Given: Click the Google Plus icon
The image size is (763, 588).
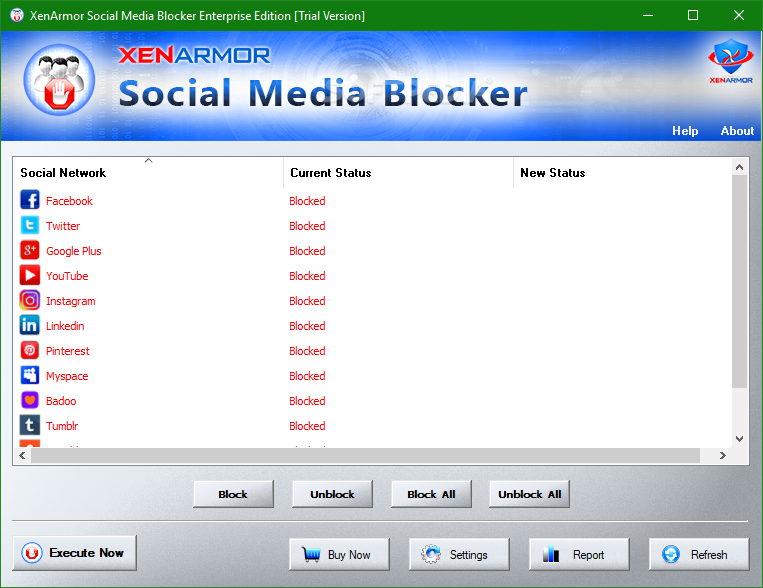Looking at the screenshot, I should click(x=30, y=250).
